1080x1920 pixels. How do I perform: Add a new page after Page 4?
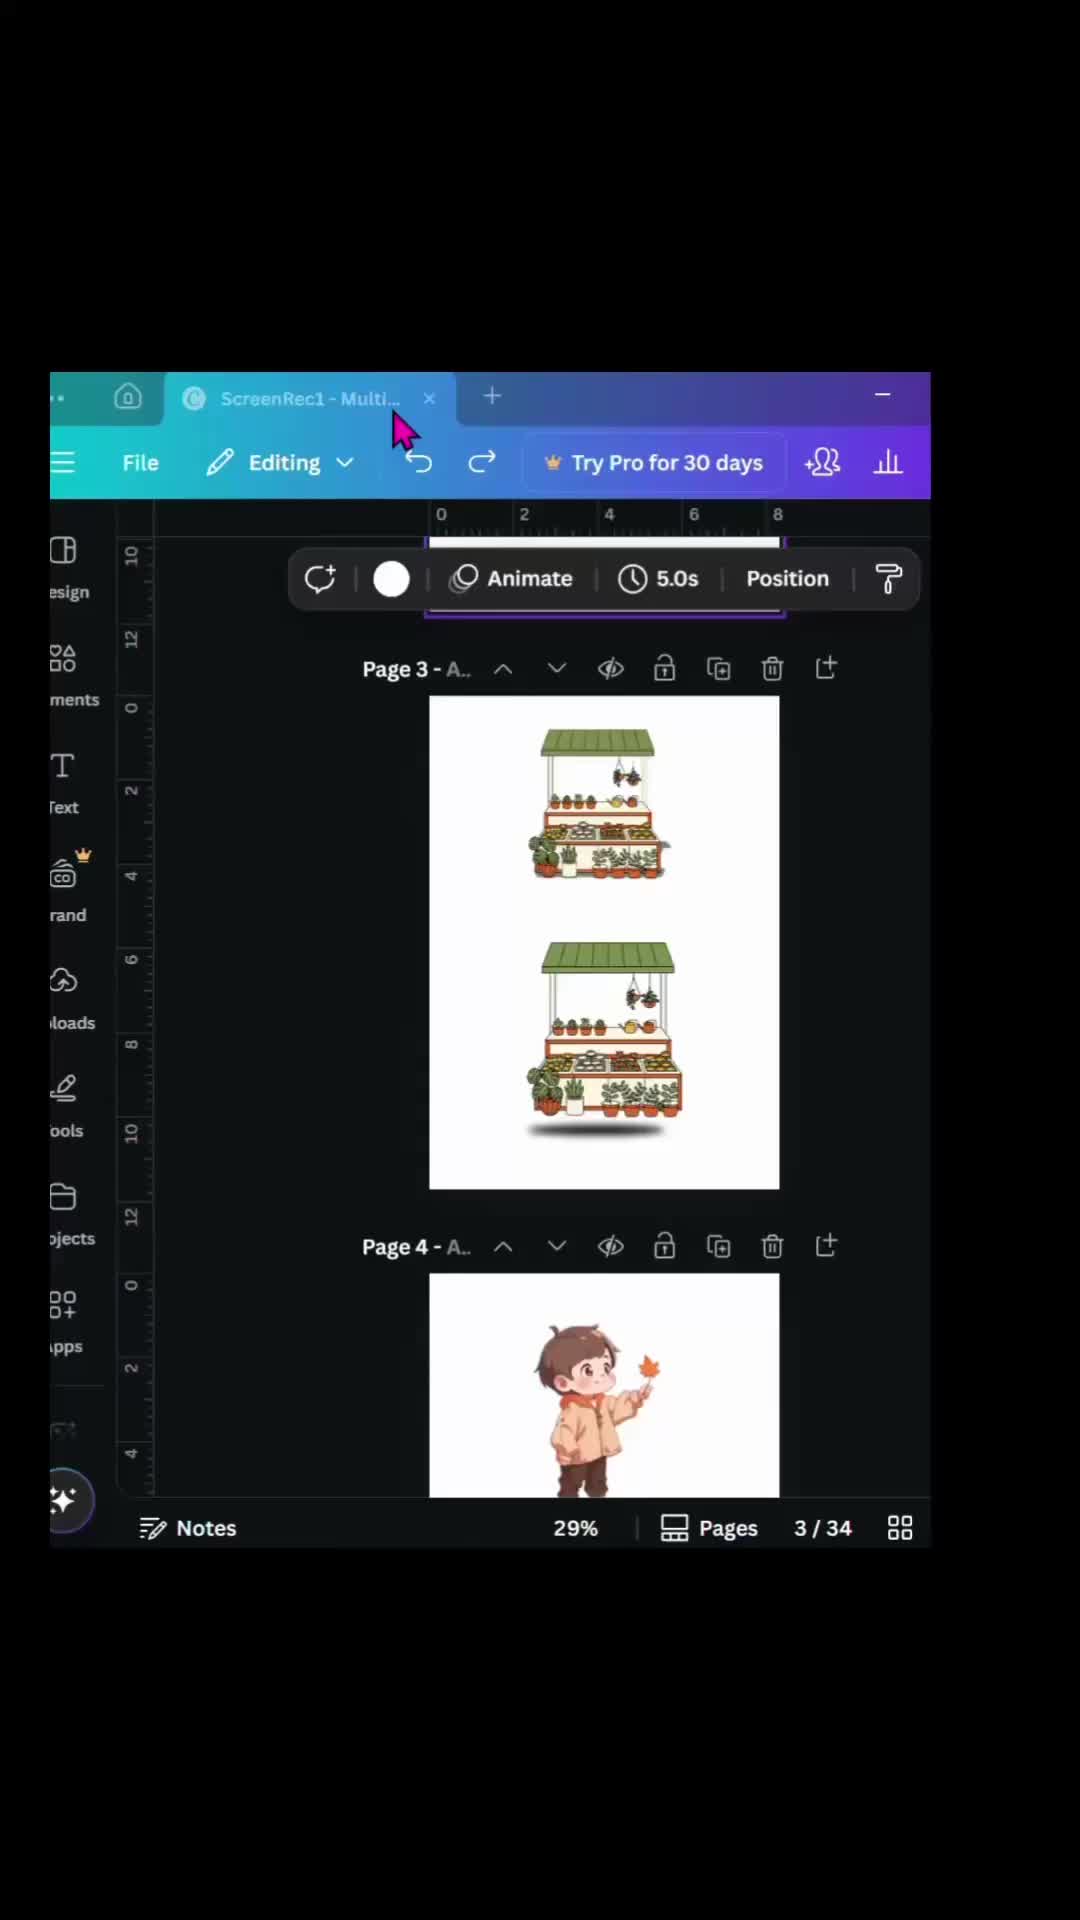(826, 1245)
